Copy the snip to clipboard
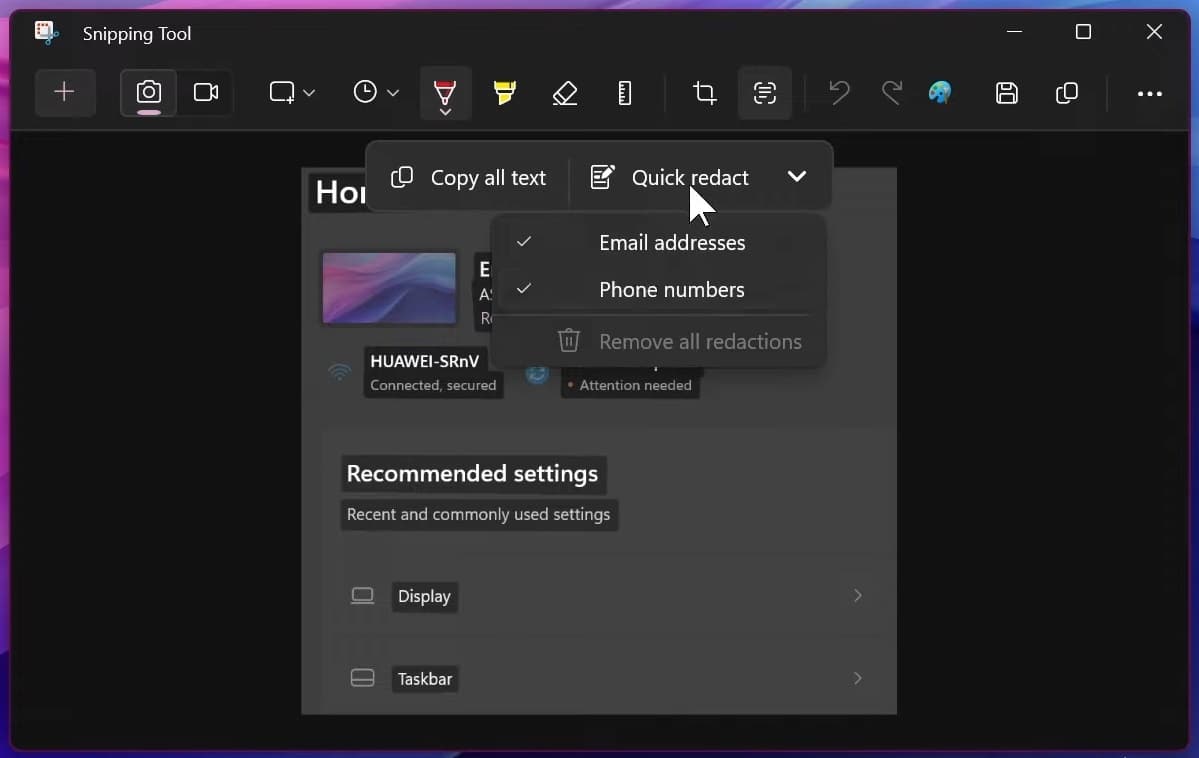 1066,92
